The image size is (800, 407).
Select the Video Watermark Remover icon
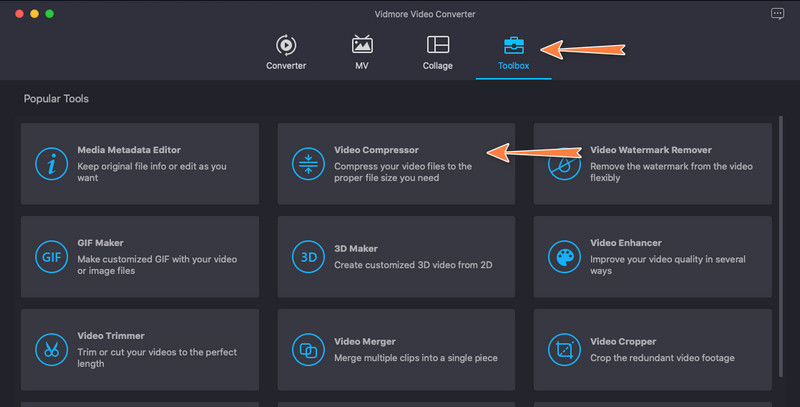565,163
